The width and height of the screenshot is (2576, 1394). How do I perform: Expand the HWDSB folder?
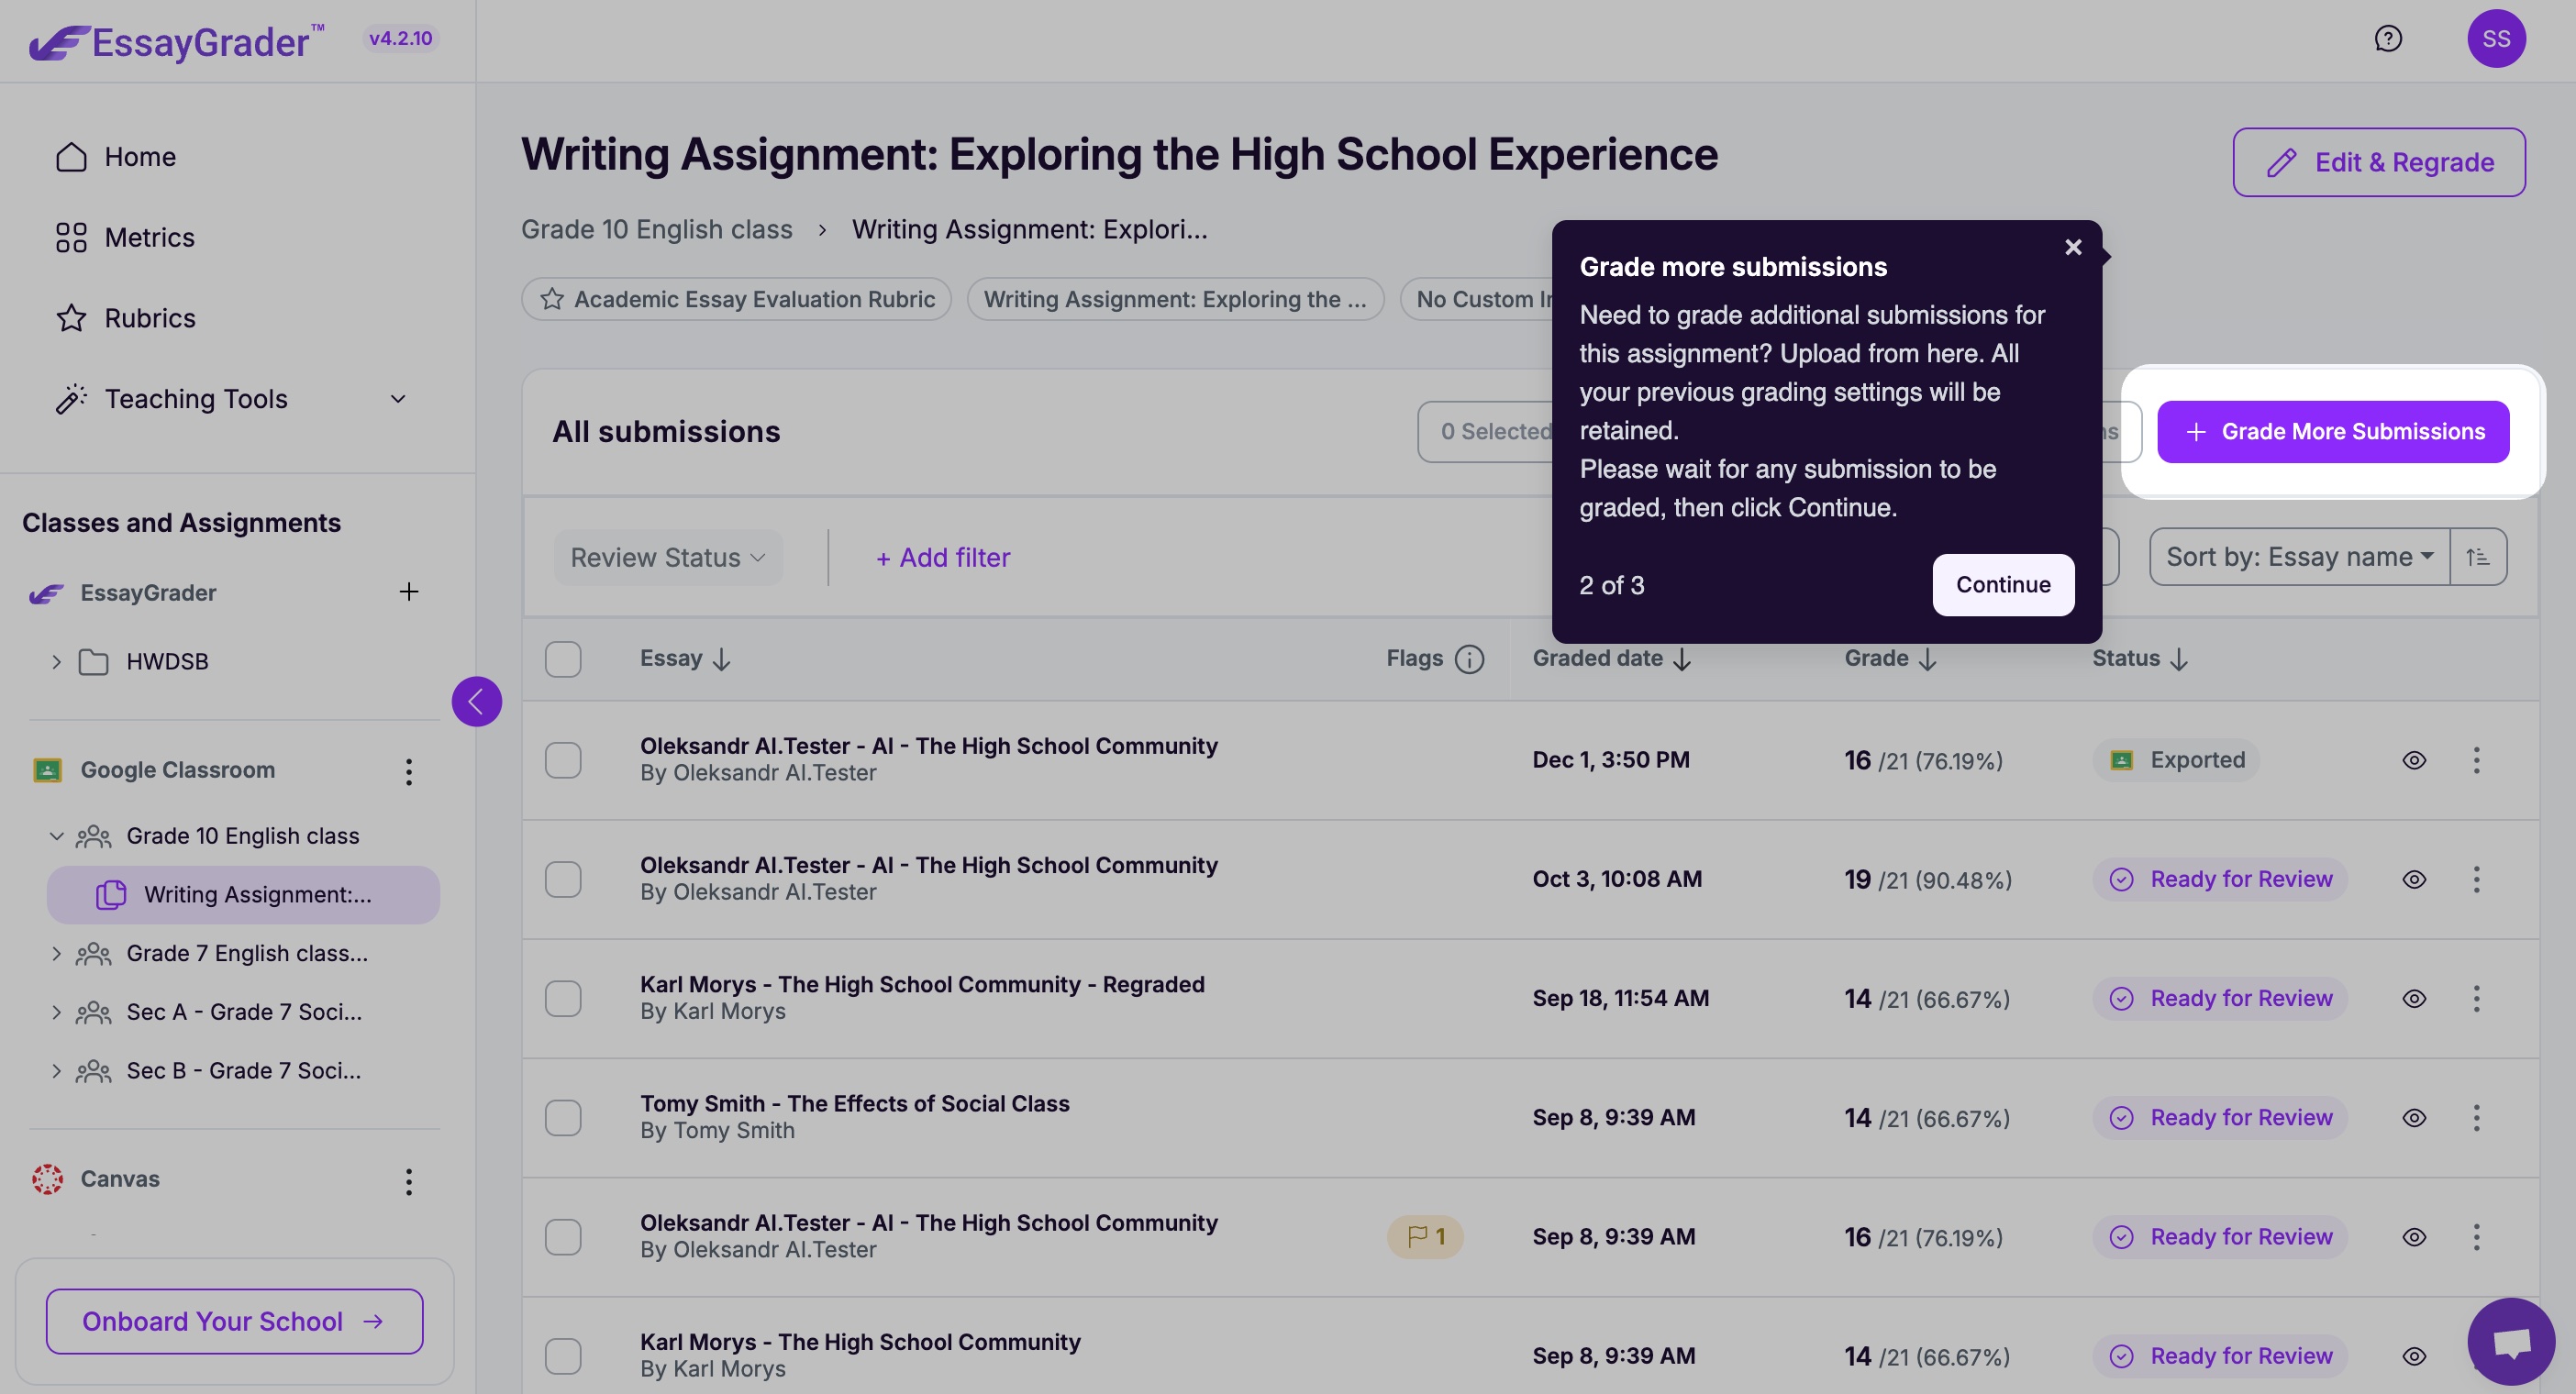(57, 662)
